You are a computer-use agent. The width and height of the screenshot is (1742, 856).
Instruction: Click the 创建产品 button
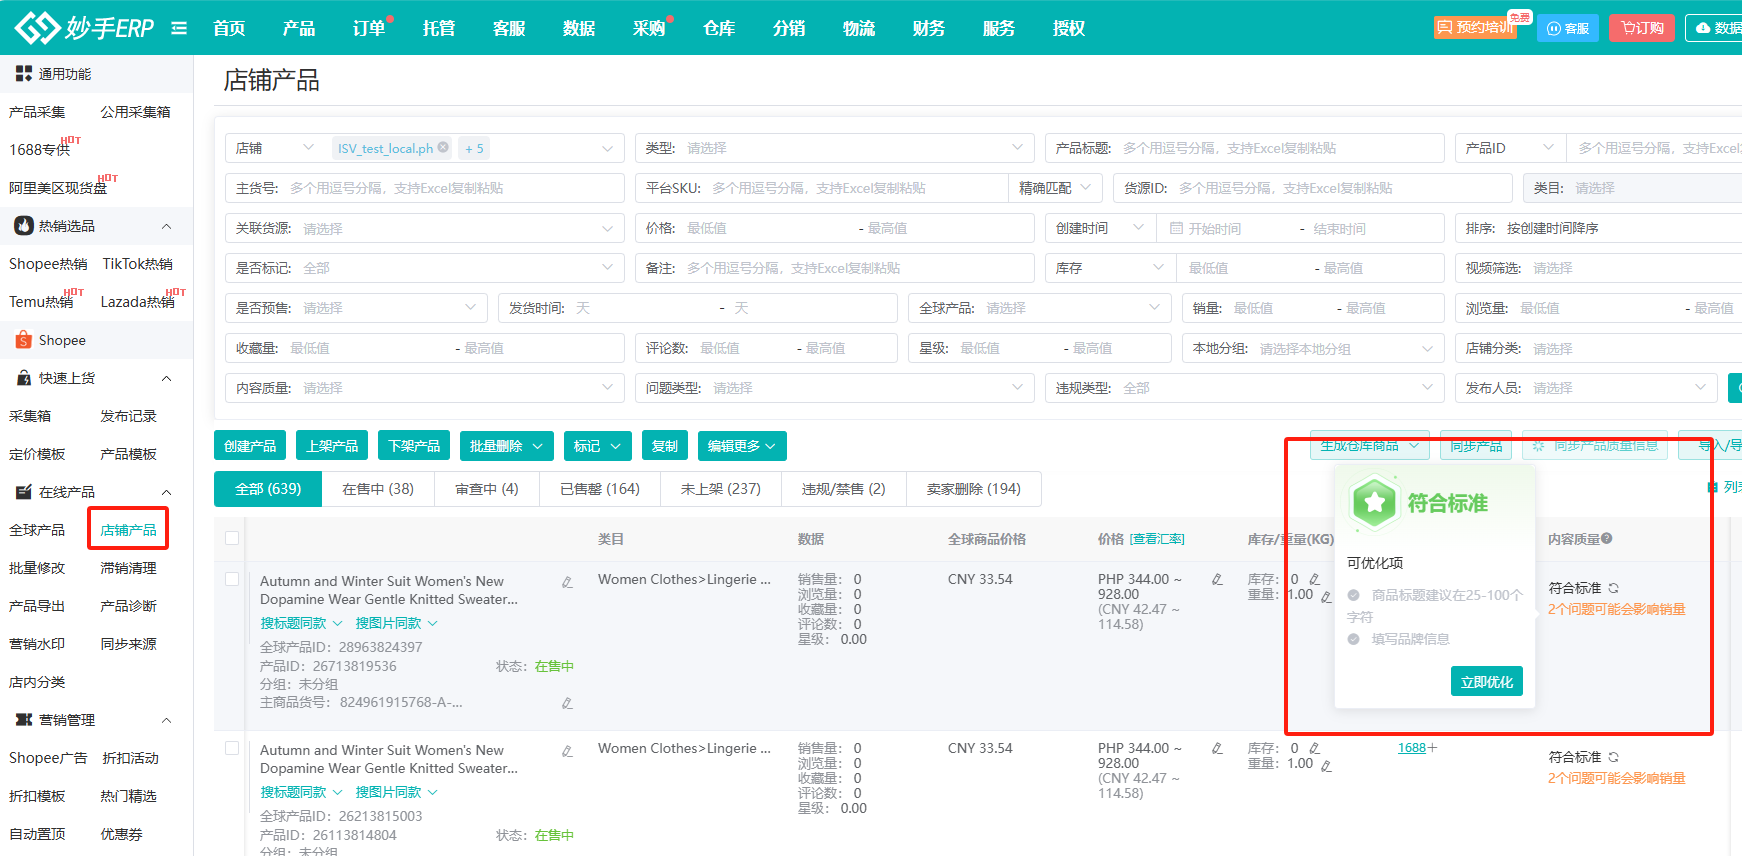[x=250, y=446]
